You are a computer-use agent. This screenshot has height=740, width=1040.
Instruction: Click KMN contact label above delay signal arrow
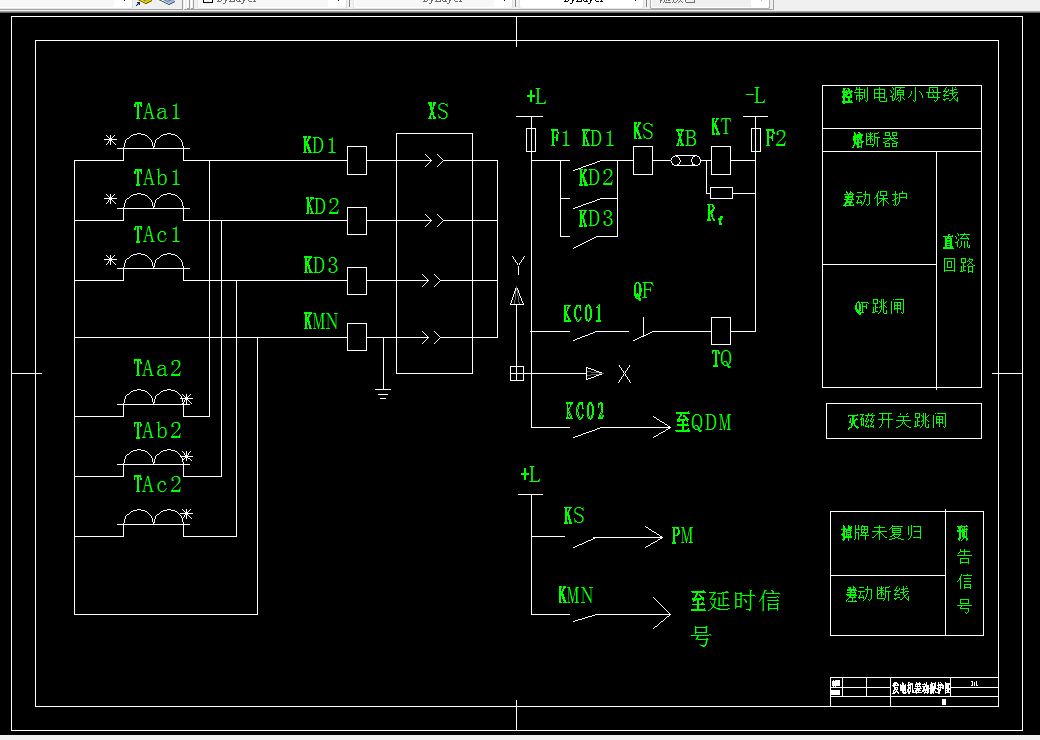pos(575,595)
